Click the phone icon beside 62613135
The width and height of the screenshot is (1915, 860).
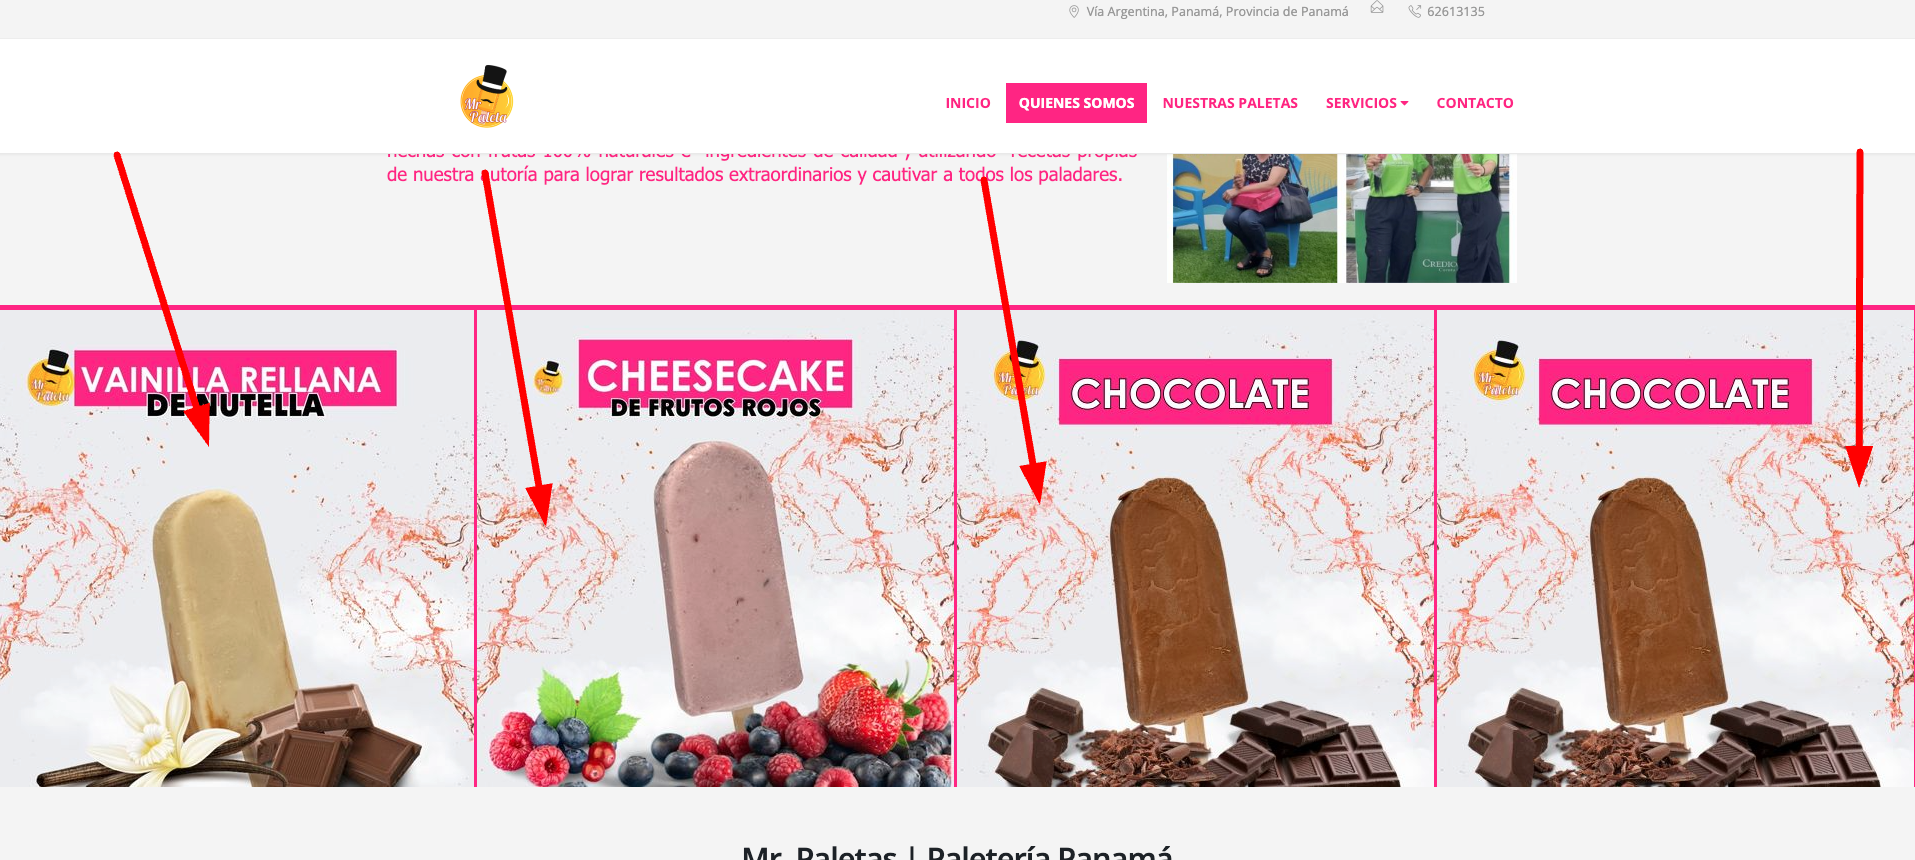coord(1415,12)
